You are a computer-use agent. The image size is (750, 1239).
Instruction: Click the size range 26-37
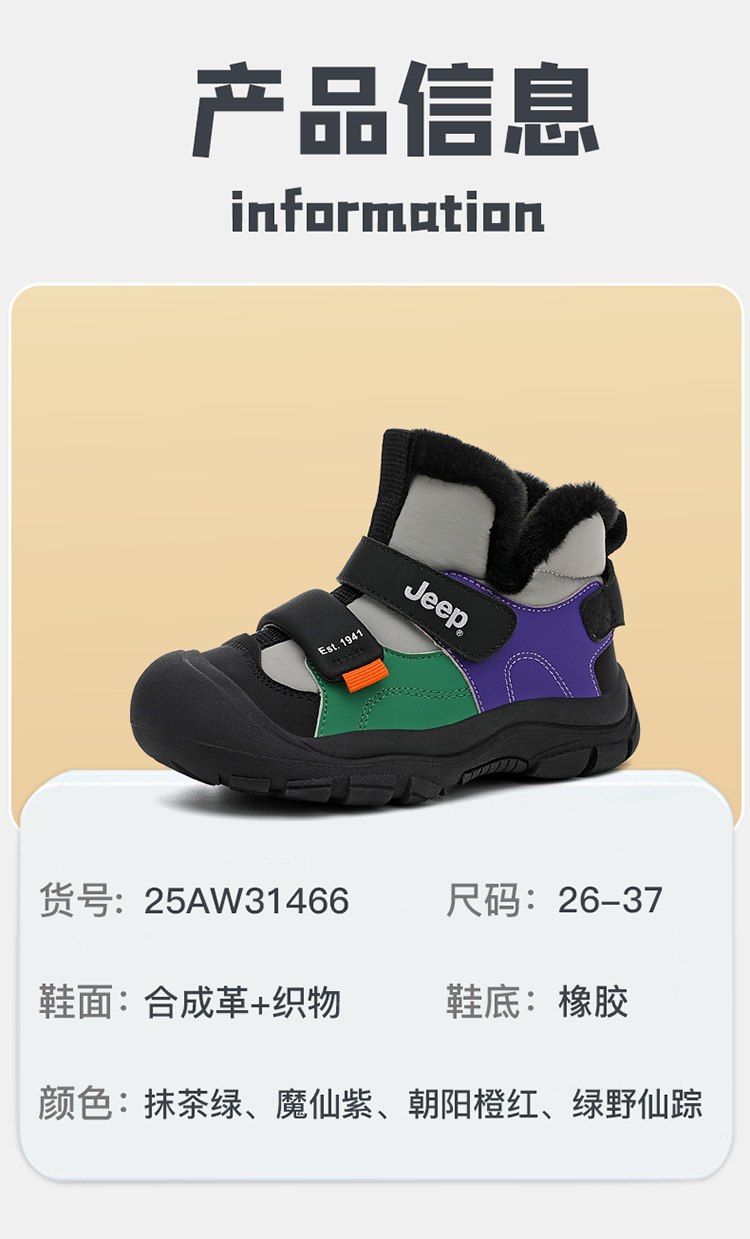pyautogui.click(x=610, y=901)
